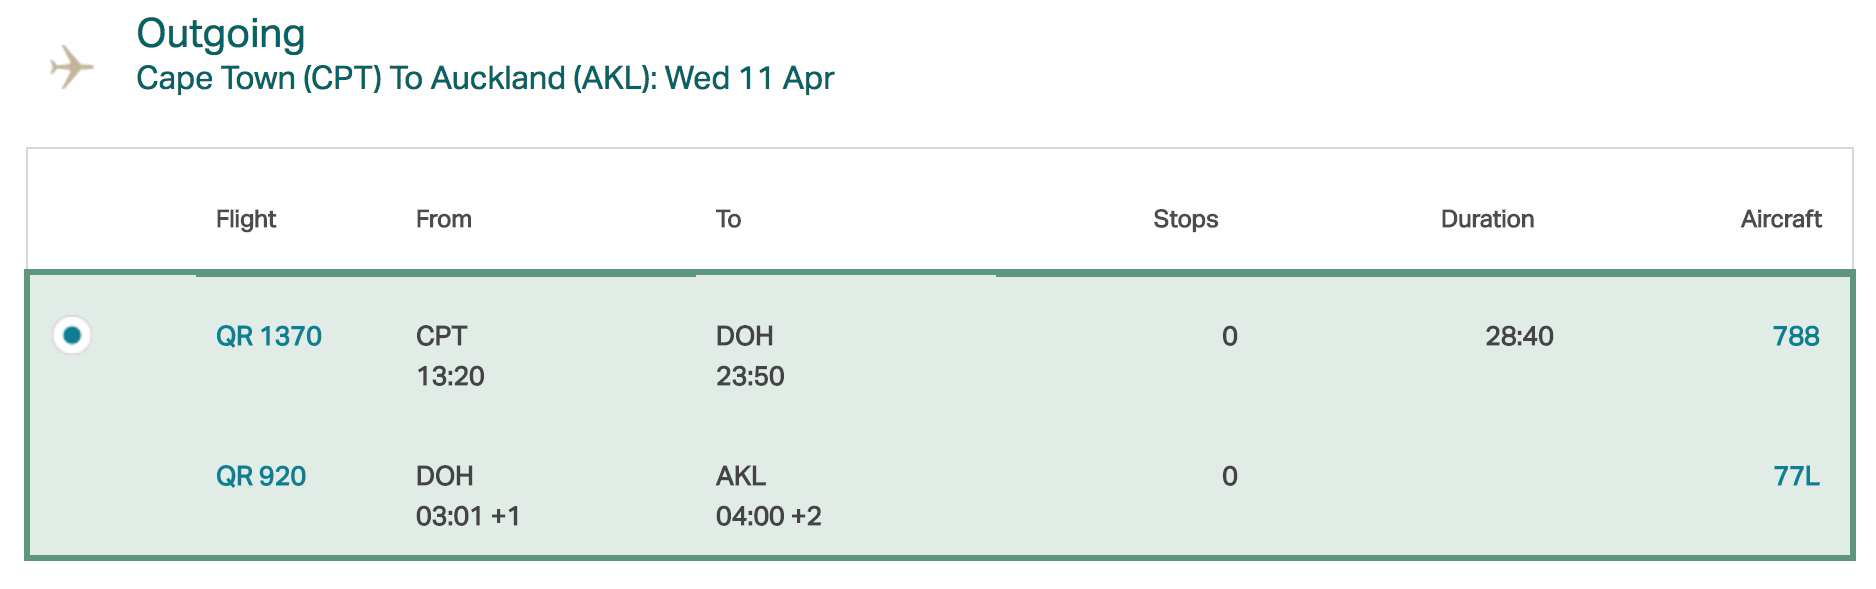This screenshot has width=1876, height=589.
Task: Click the 77L aircraft type link
Action: [1796, 476]
